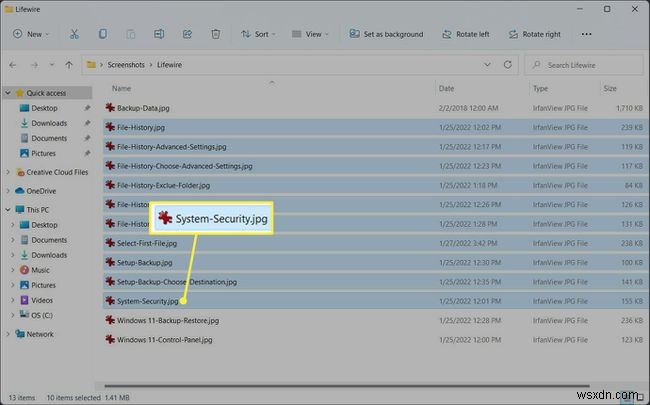The width and height of the screenshot is (650, 405).
Task: Click Screenshots in the address breadcrumb
Action: coord(126,65)
